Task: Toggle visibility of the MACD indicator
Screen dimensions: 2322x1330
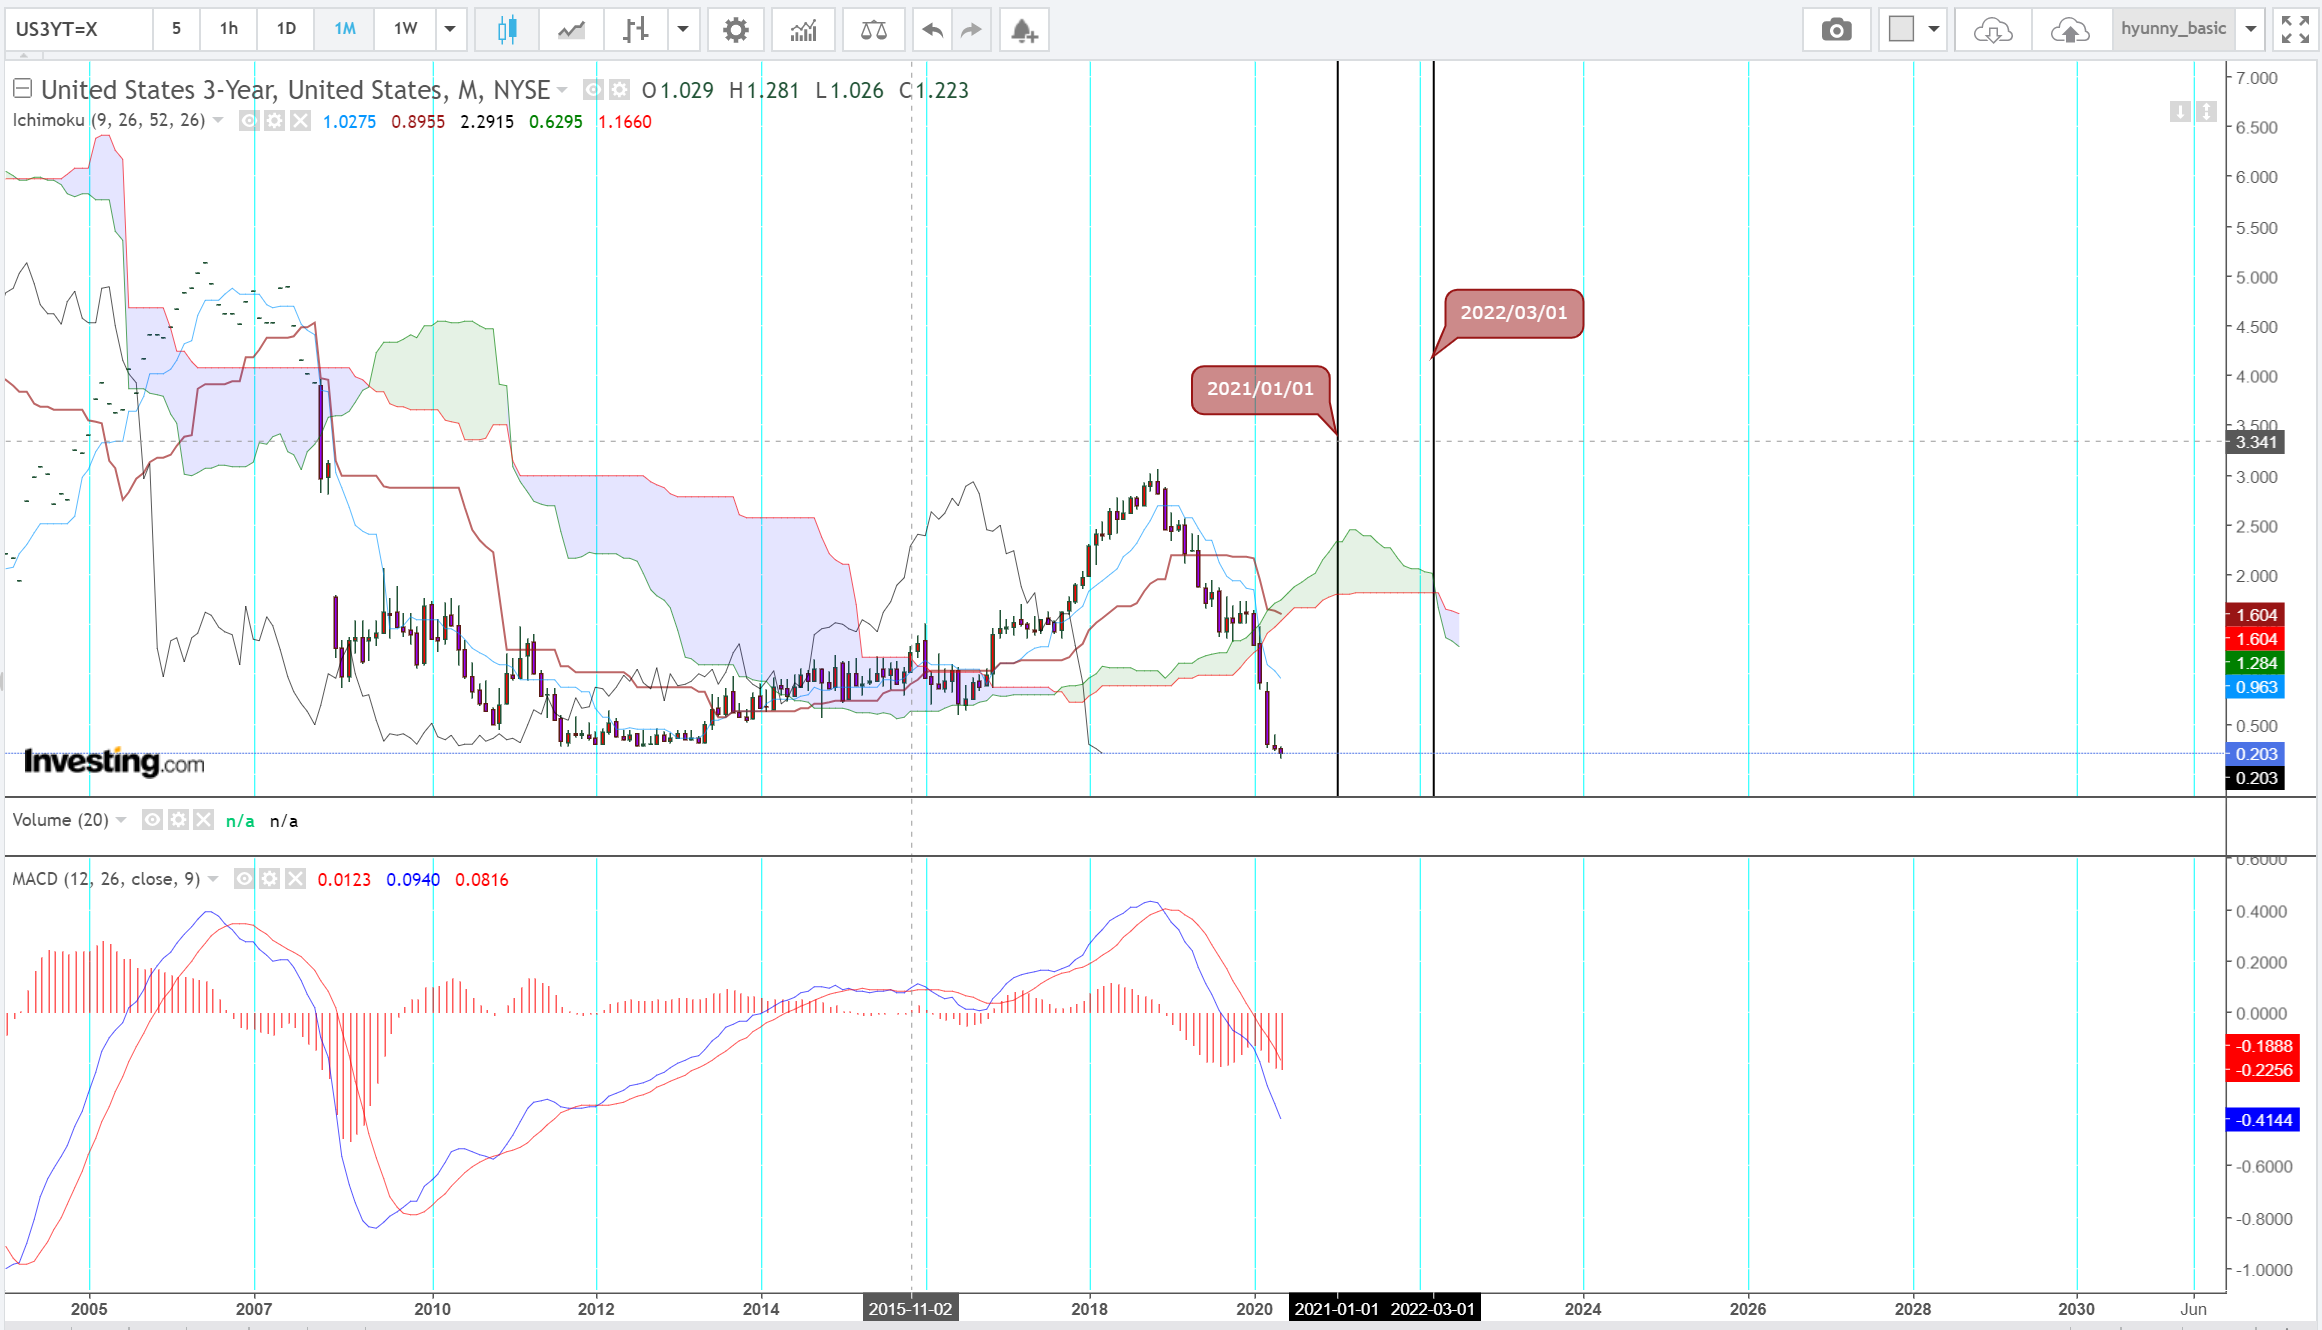Action: tap(243, 879)
